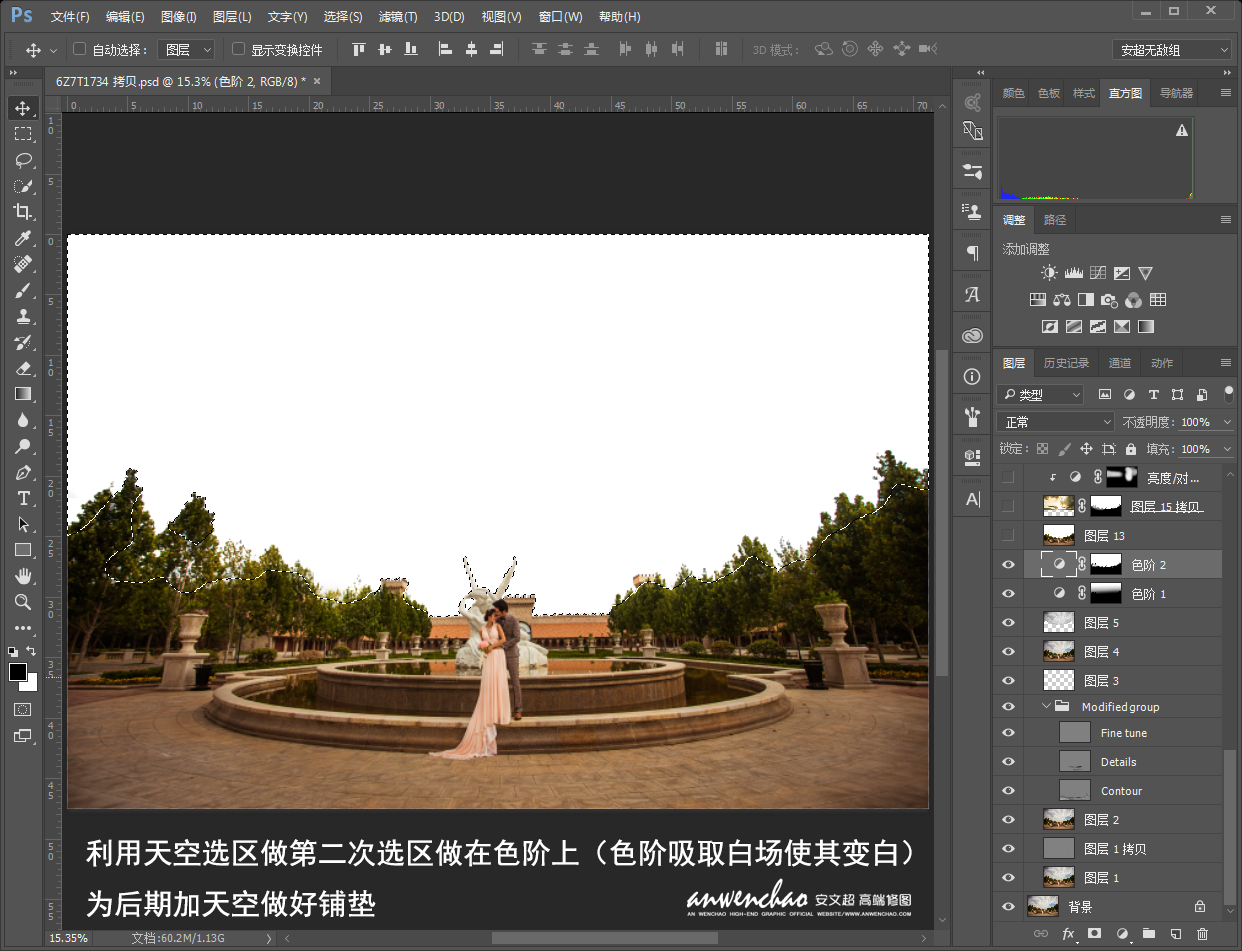The width and height of the screenshot is (1242, 951).
Task: Delete layer trash icon in Layers panel
Action: pos(1202,934)
